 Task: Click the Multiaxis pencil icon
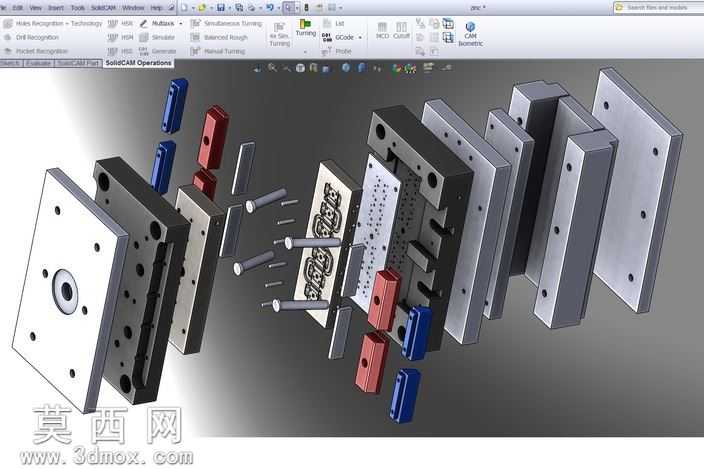(x=144, y=23)
